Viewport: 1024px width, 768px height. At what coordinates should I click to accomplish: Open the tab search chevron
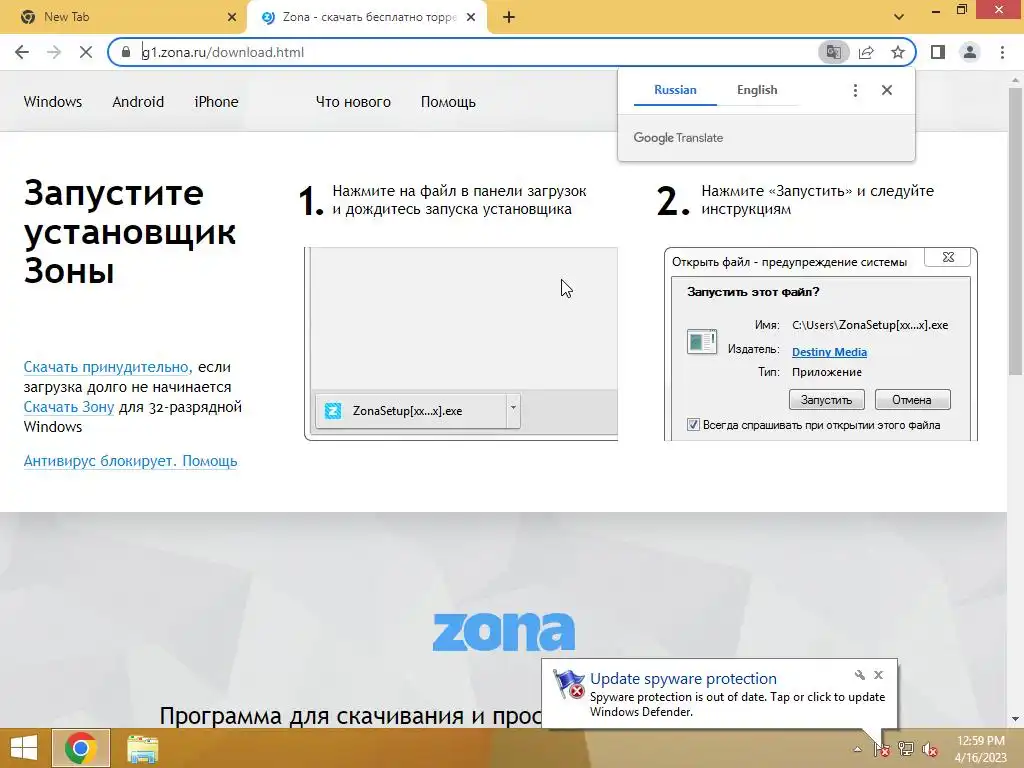point(899,17)
